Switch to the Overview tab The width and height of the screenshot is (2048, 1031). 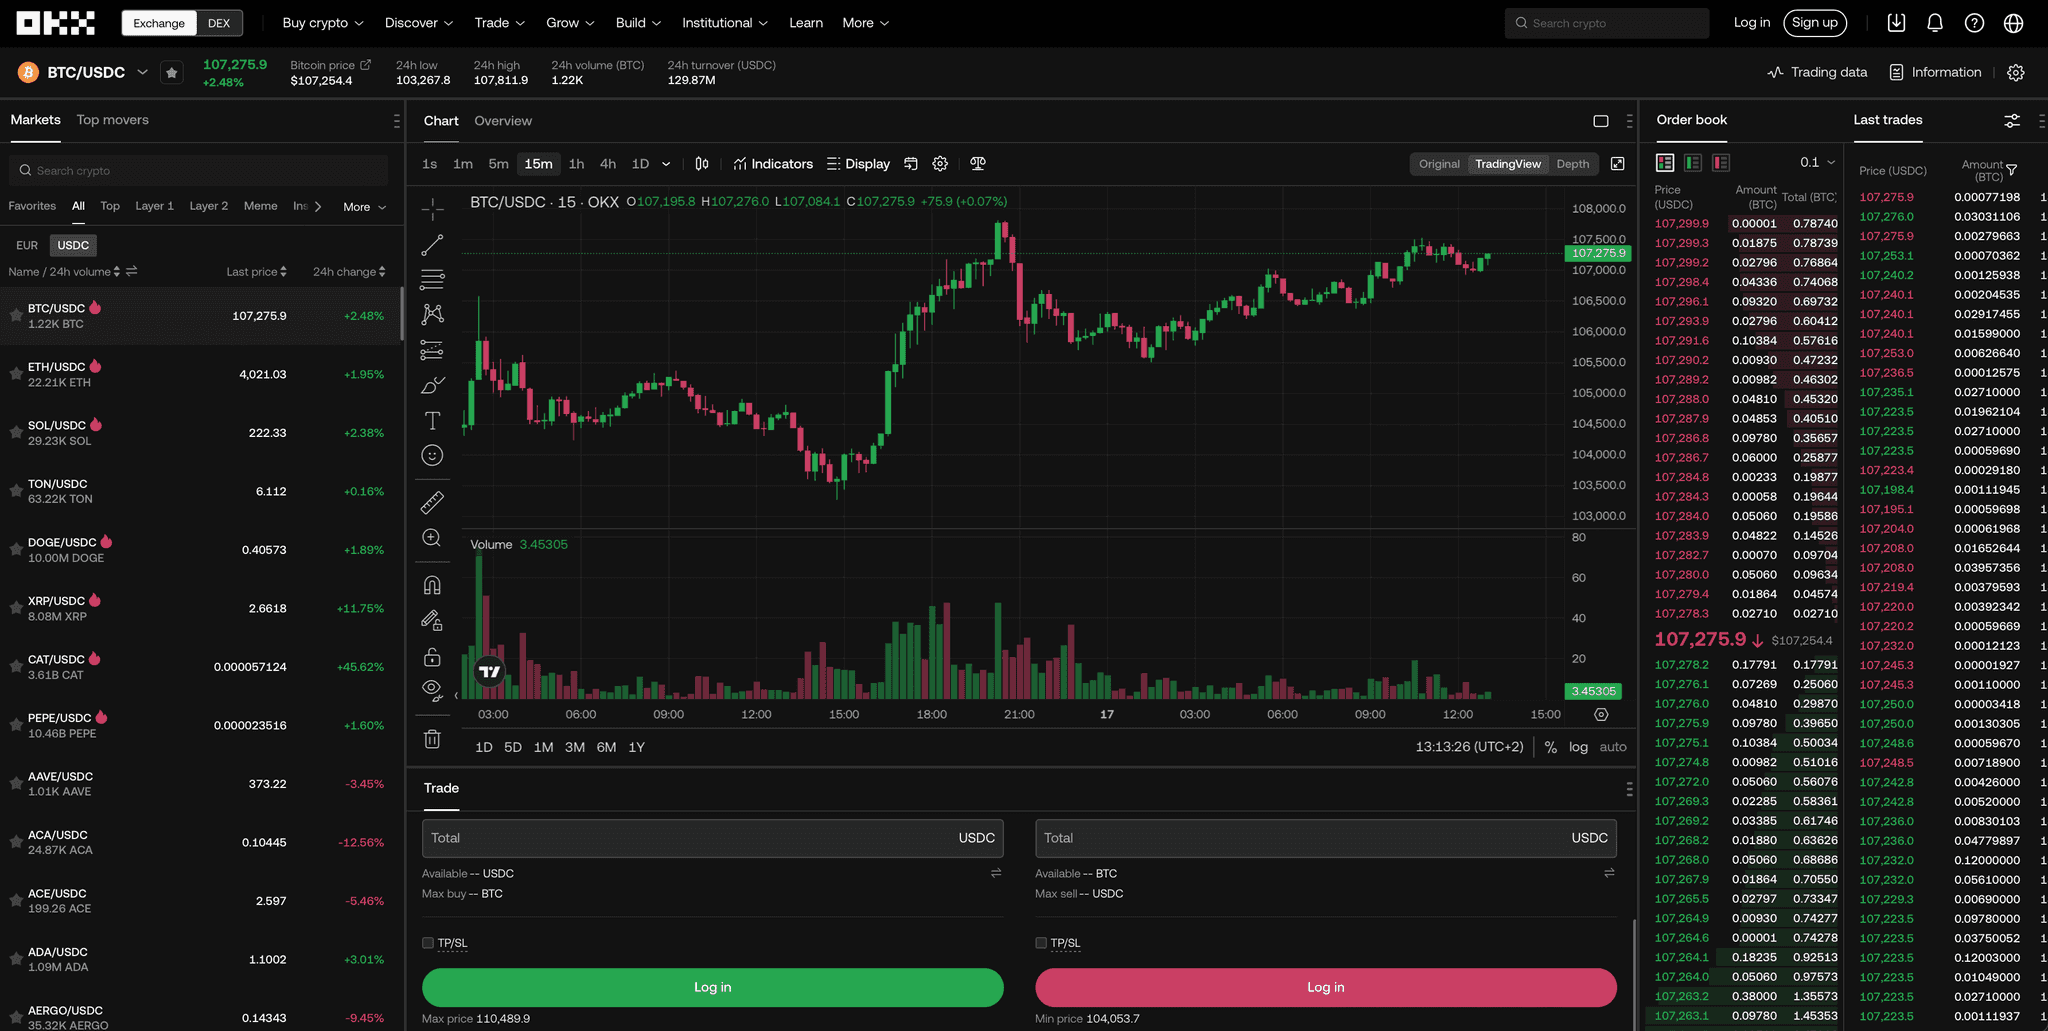503,120
